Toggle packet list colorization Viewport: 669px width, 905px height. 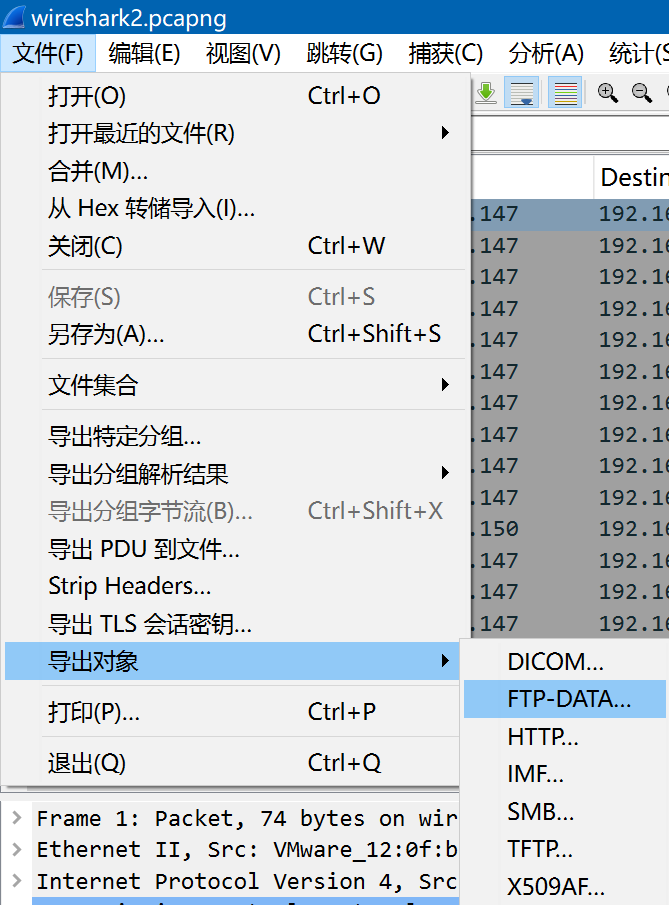coord(565,93)
